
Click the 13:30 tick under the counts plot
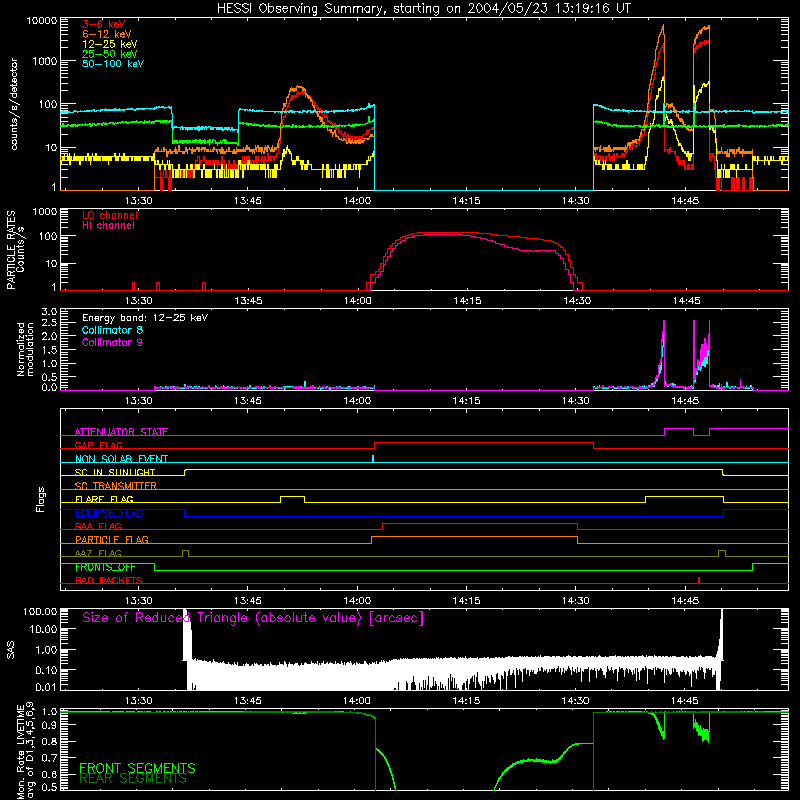tap(139, 201)
